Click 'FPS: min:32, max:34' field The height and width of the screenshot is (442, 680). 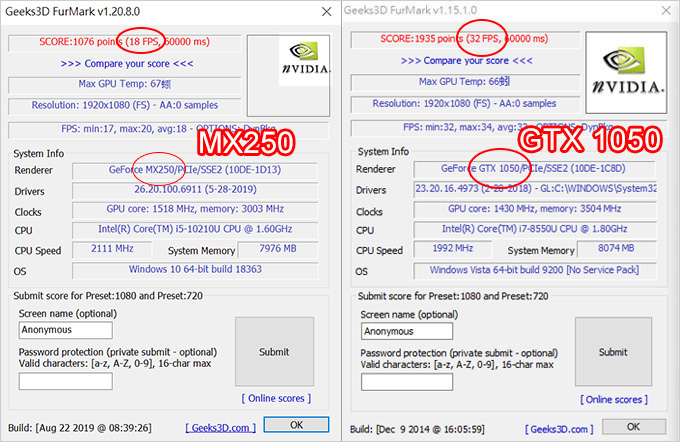point(507,128)
